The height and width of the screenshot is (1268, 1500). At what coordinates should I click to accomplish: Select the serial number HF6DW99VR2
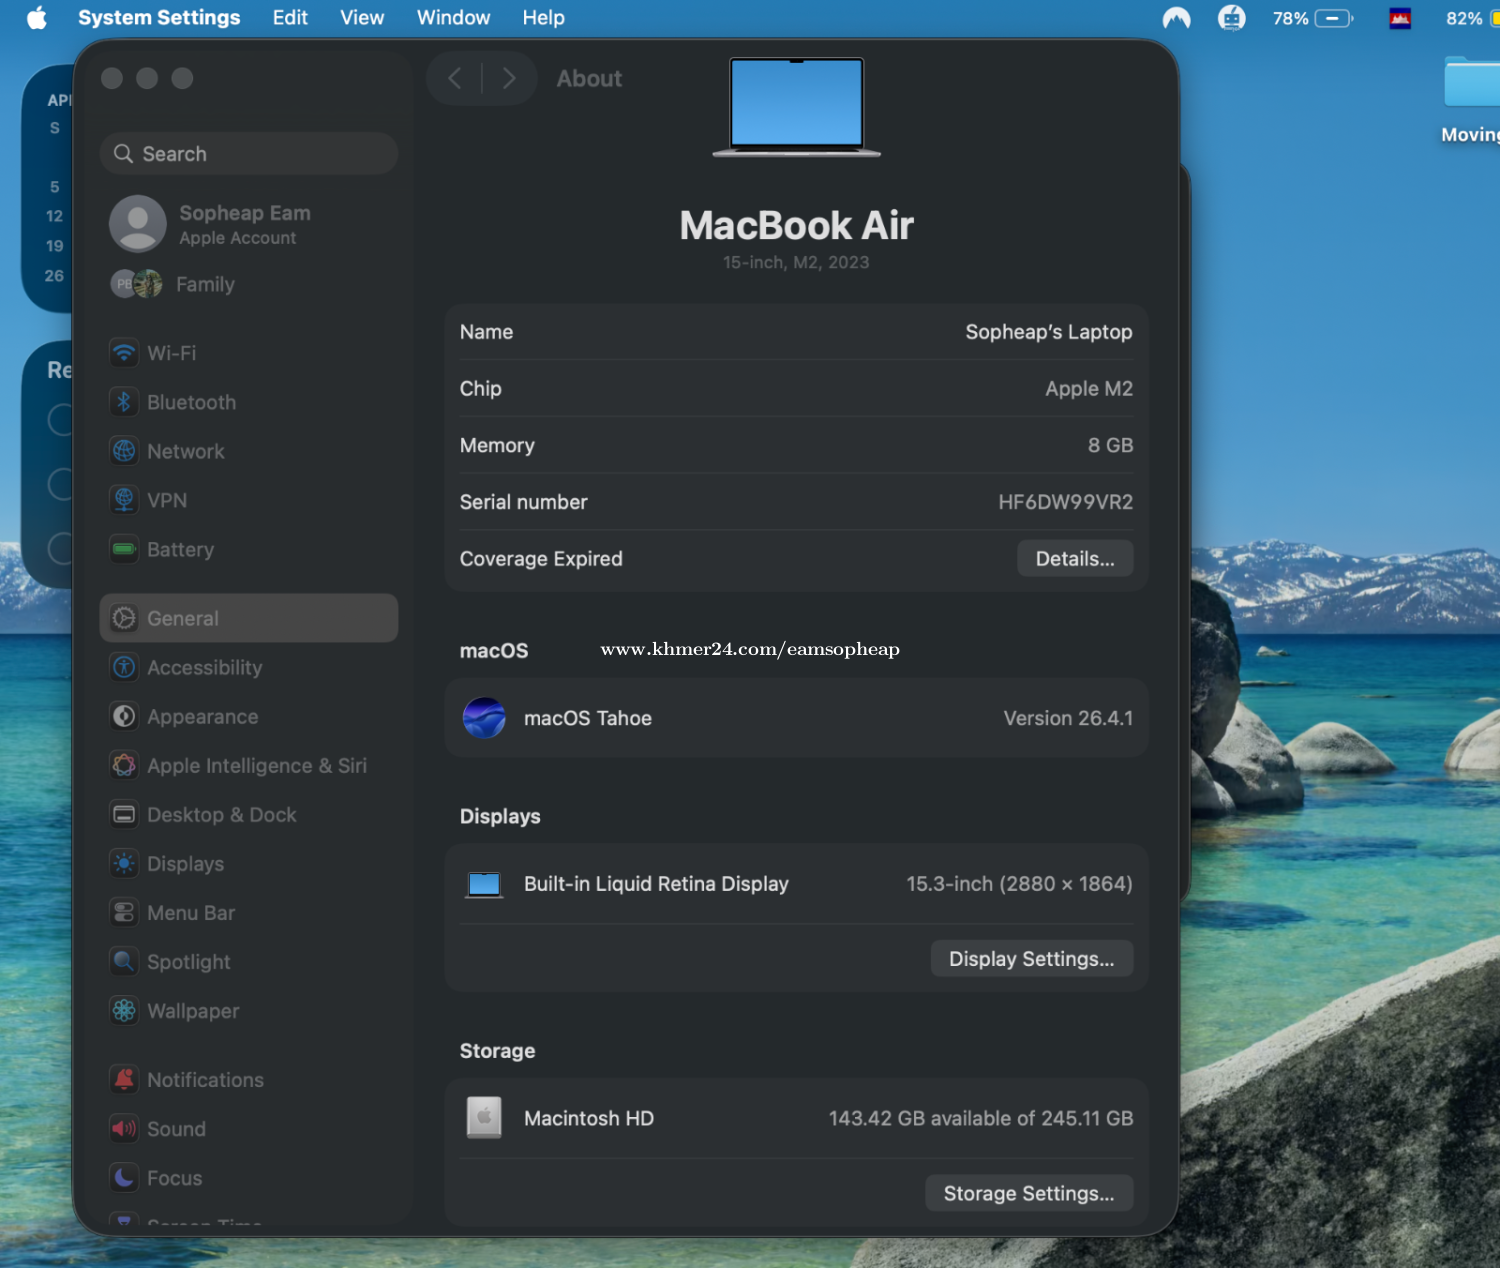click(x=1066, y=502)
